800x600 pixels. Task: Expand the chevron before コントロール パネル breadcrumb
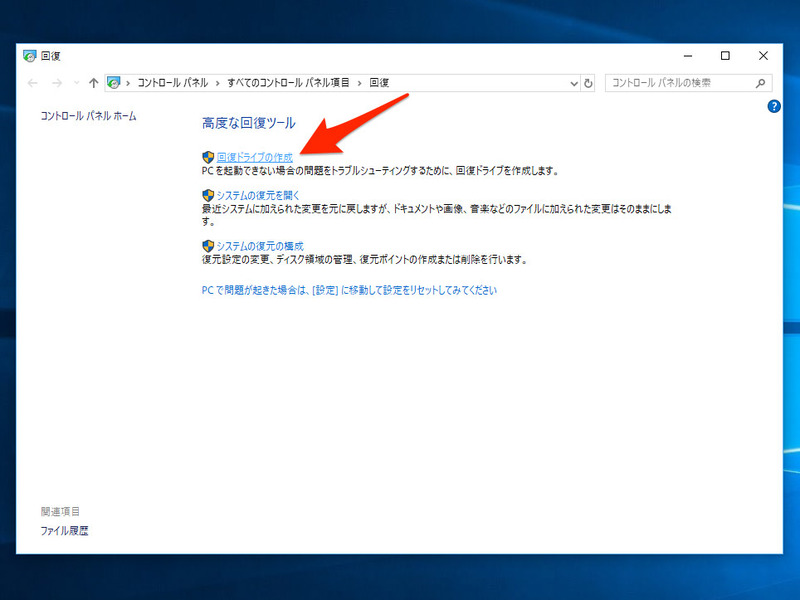click(128, 83)
